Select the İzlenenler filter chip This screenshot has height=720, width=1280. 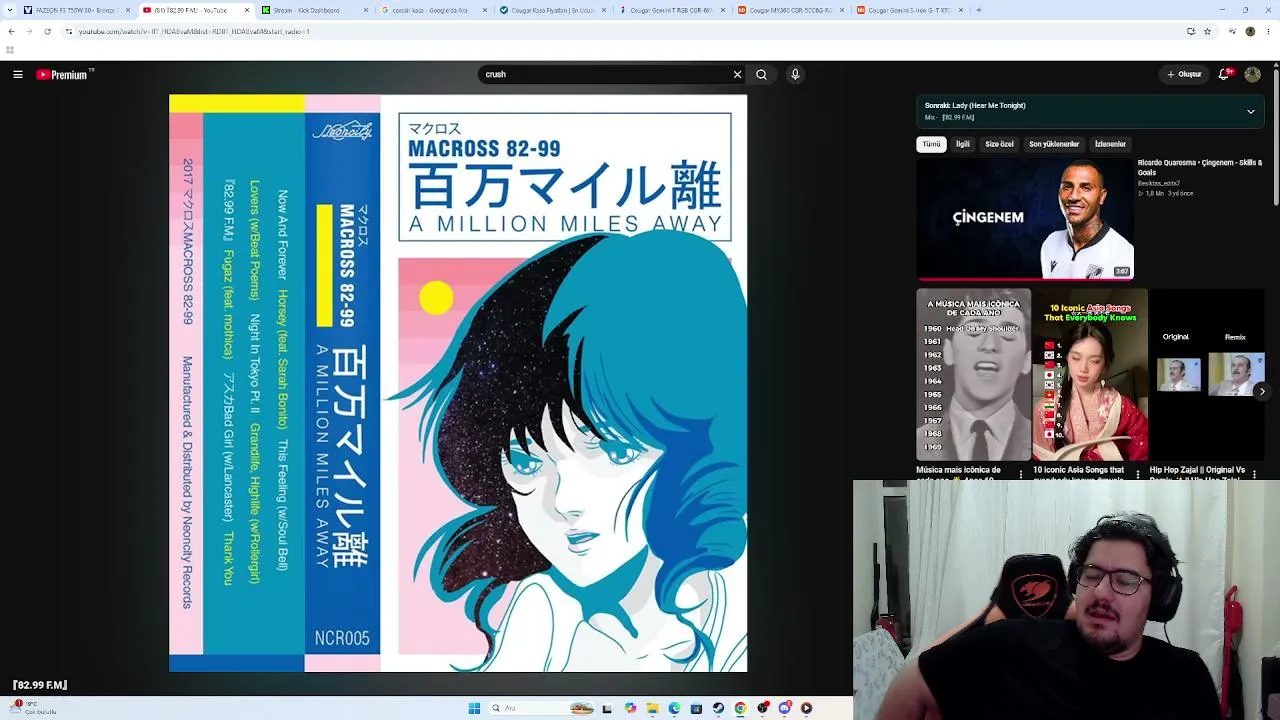1110,144
